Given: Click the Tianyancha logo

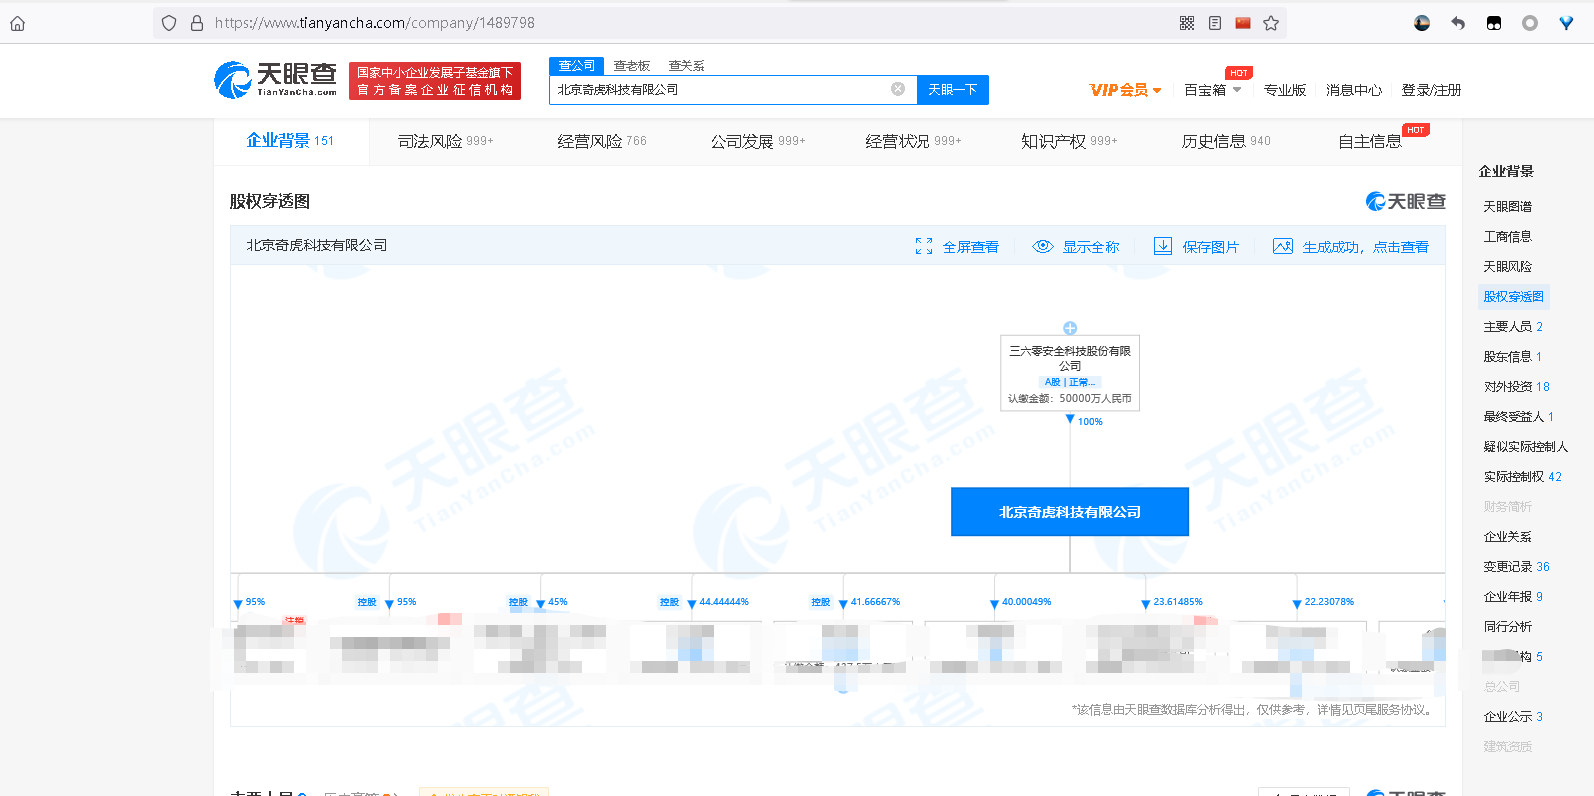Looking at the screenshot, I should [276, 80].
